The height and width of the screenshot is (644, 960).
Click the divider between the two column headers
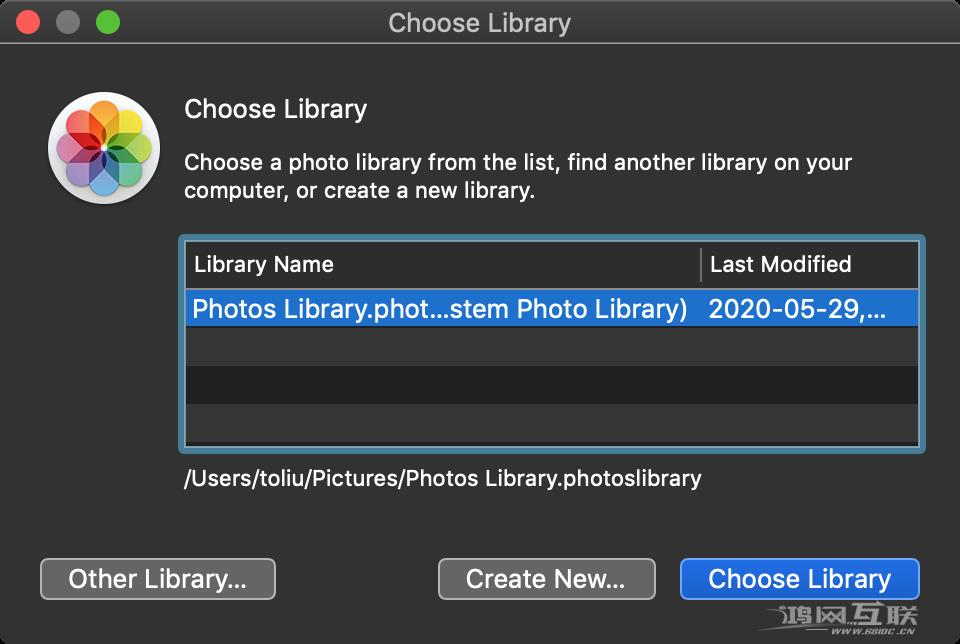[x=700, y=264]
